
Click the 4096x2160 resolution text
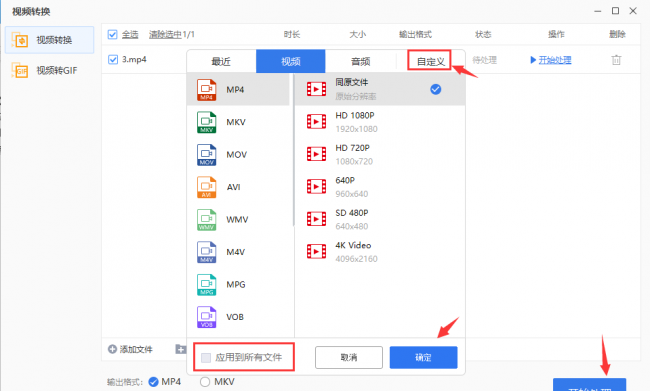(357, 259)
